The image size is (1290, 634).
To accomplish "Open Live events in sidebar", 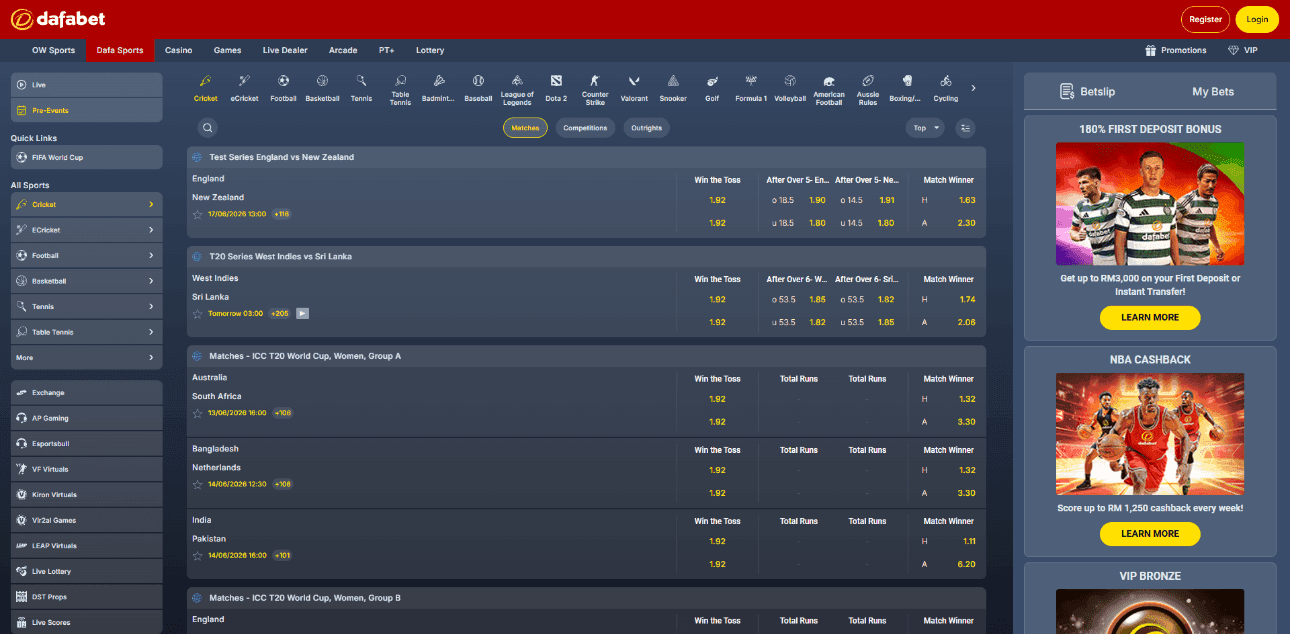I will point(86,85).
